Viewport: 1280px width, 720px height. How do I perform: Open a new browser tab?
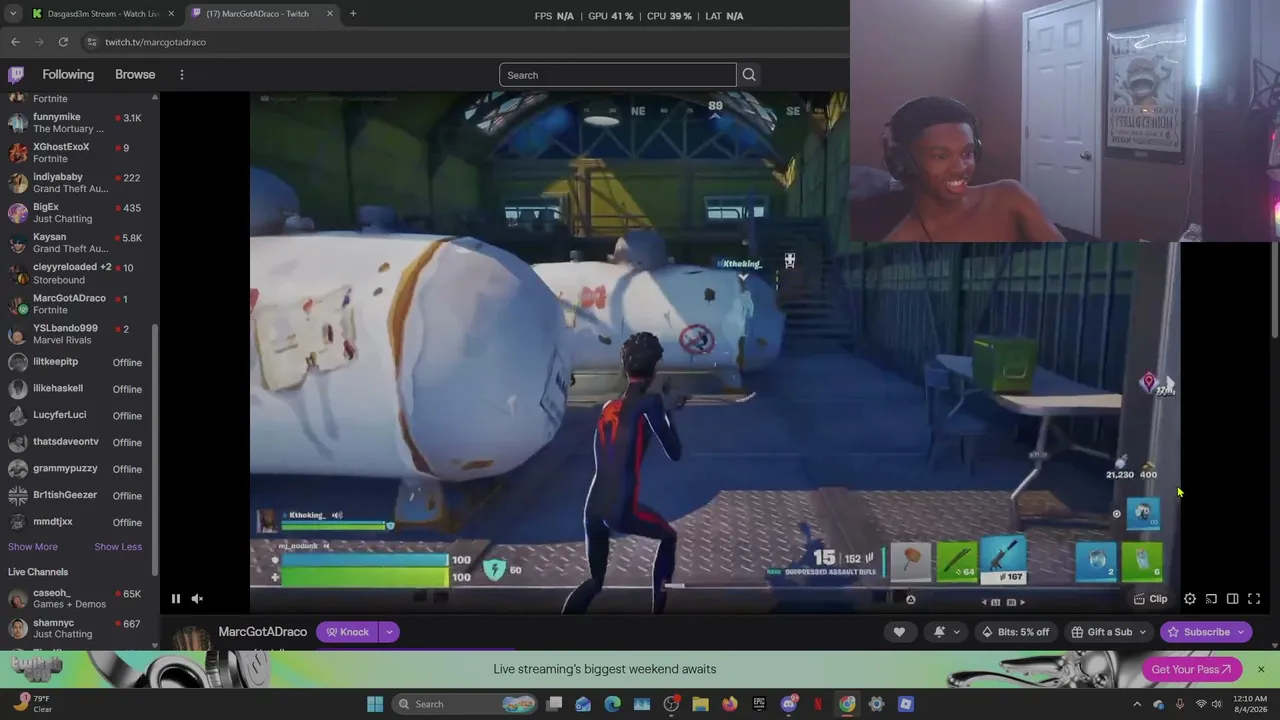click(x=353, y=14)
